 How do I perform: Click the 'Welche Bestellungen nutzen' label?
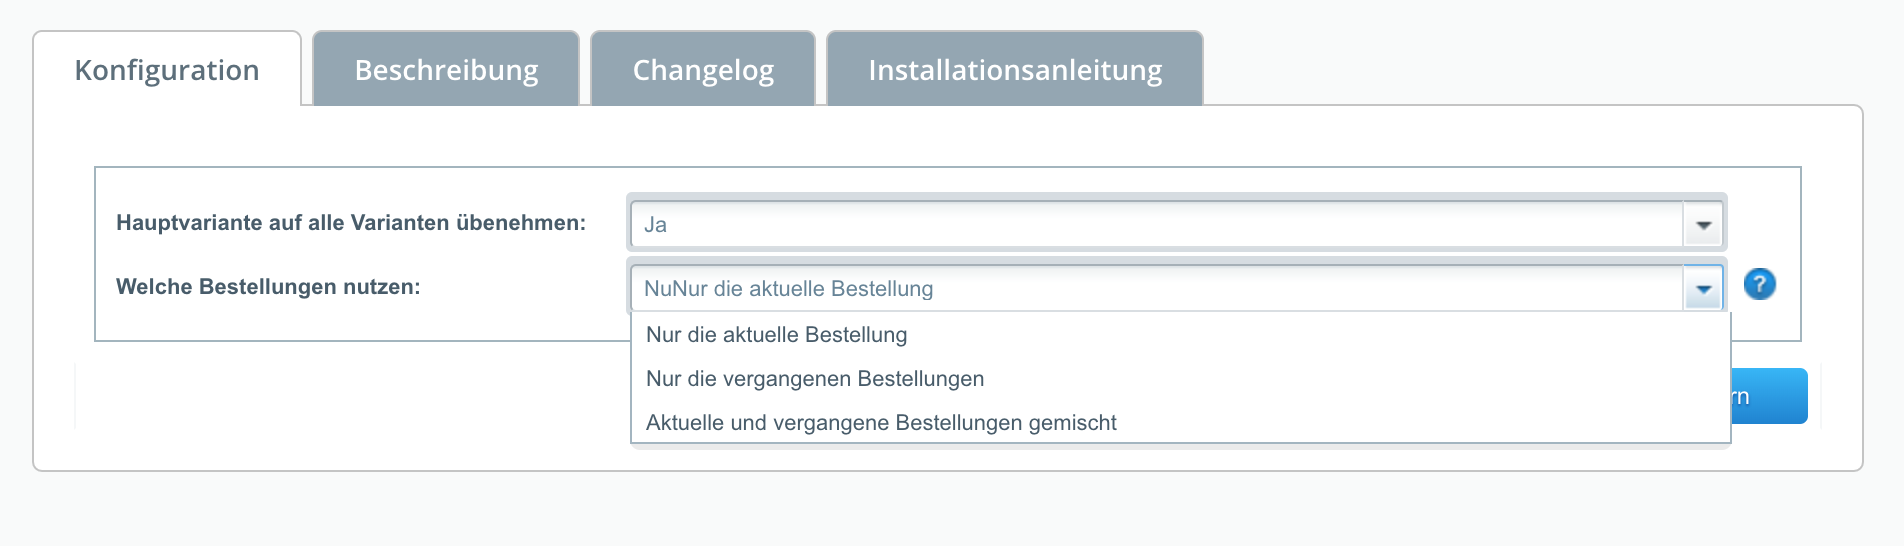click(x=268, y=287)
